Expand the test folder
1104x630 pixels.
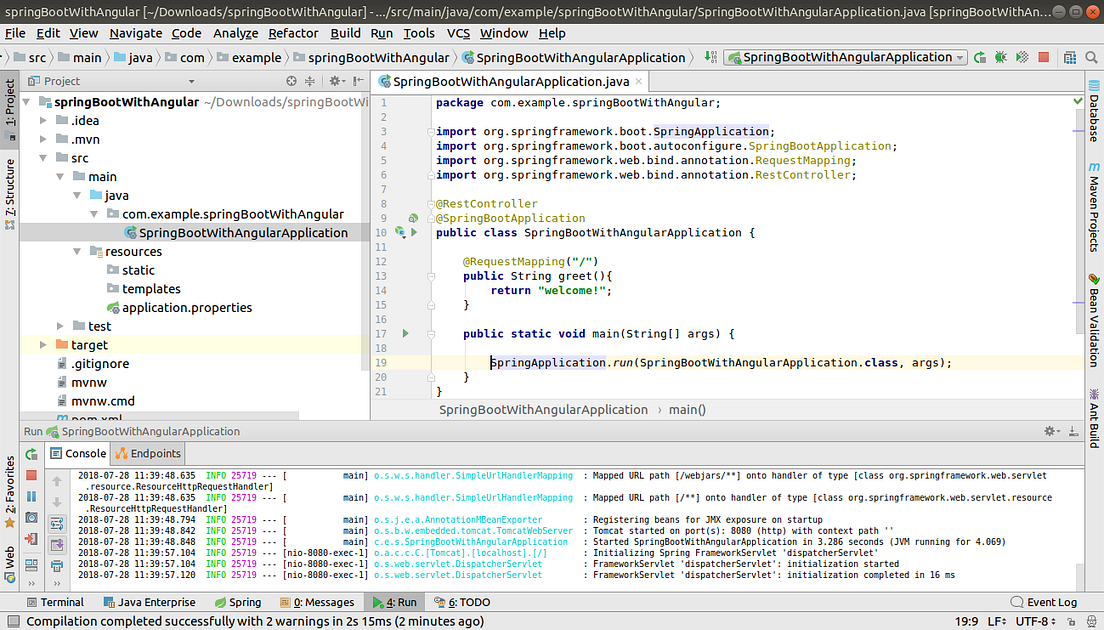click(60, 326)
